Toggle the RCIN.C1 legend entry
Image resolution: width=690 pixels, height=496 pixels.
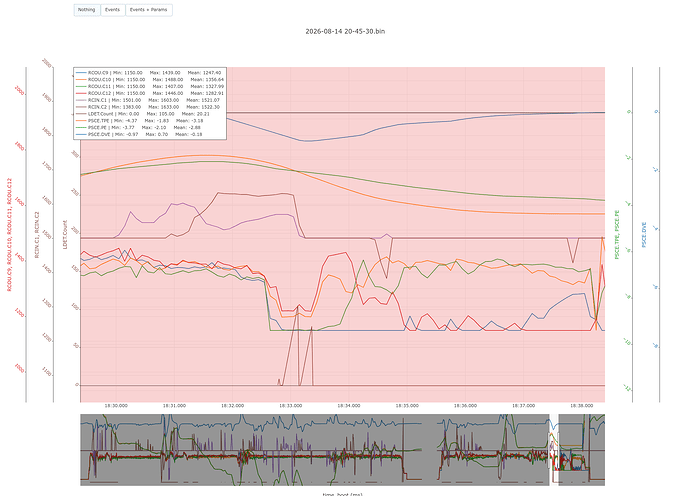tap(147, 100)
